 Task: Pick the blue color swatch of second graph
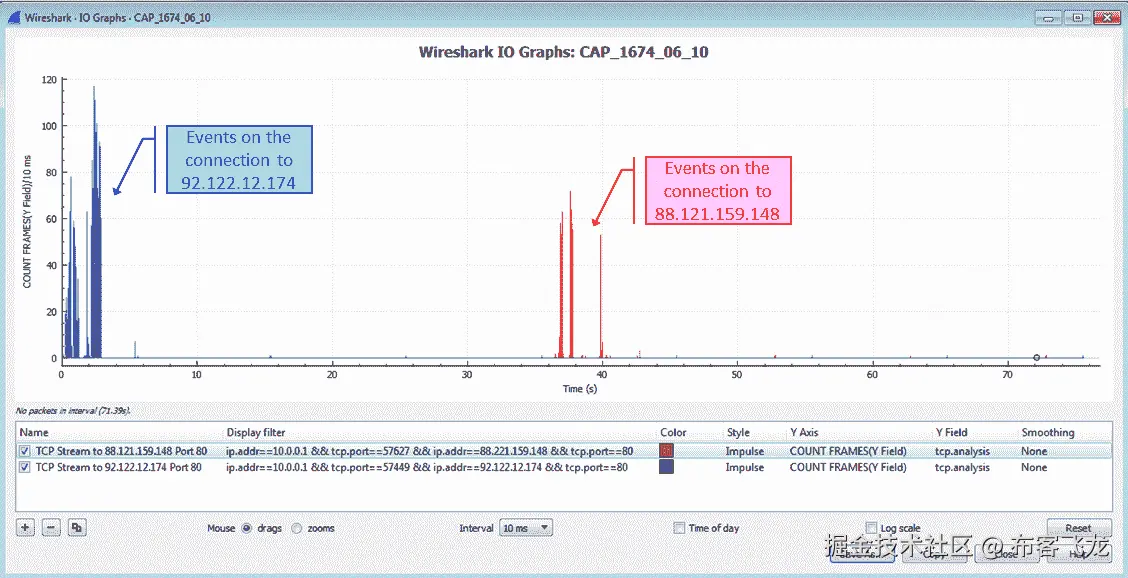pyautogui.click(x=666, y=467)
